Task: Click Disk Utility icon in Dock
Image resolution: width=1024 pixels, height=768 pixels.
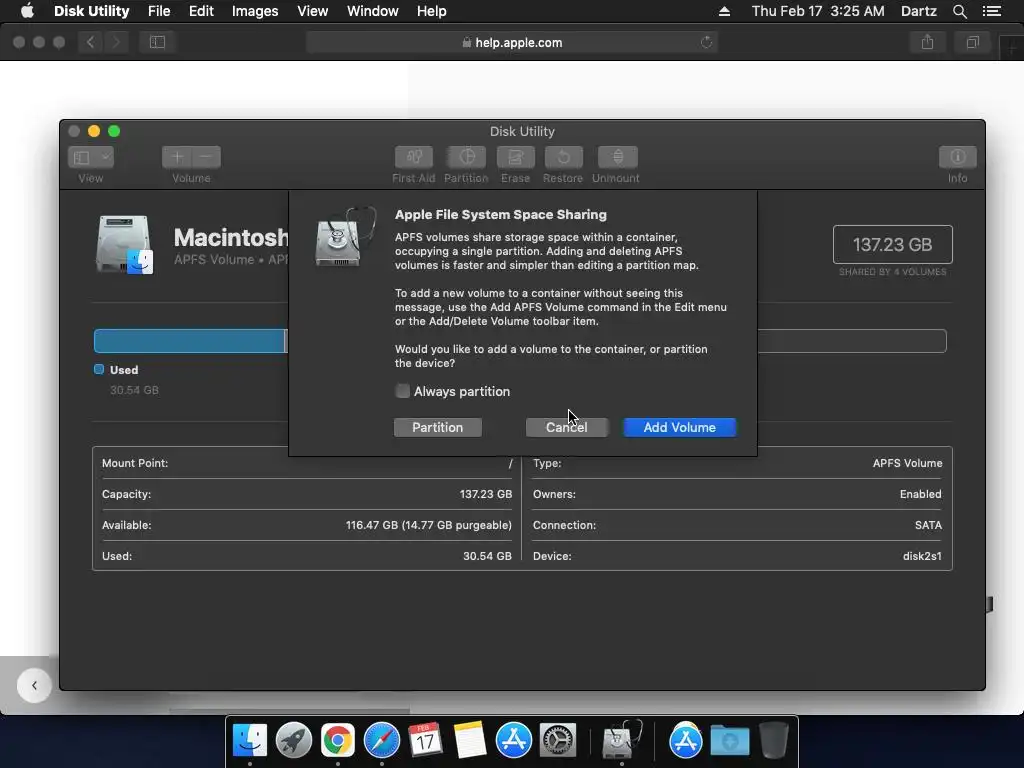Action: coord(621,739)
